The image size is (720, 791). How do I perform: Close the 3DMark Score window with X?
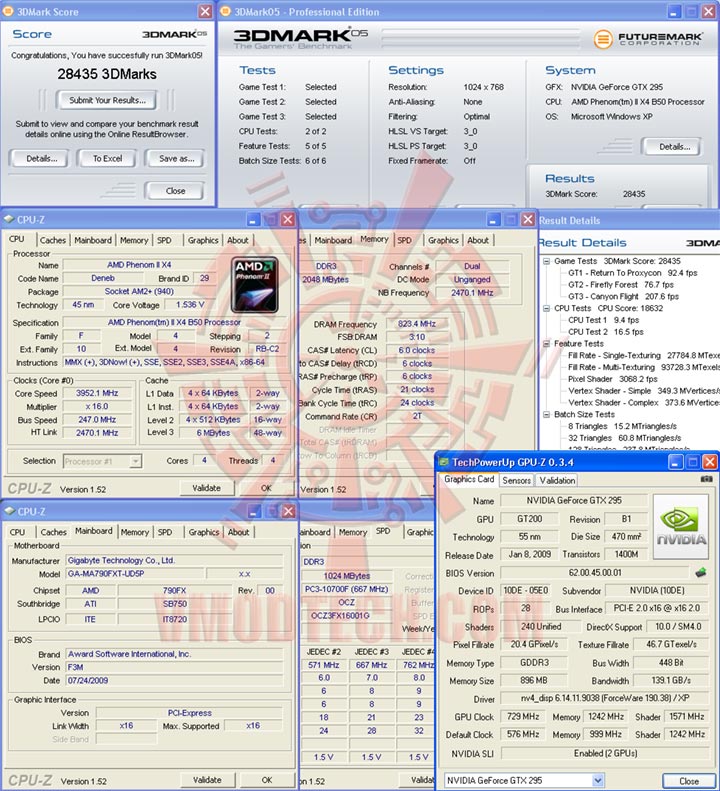click(x=205, y=12)
